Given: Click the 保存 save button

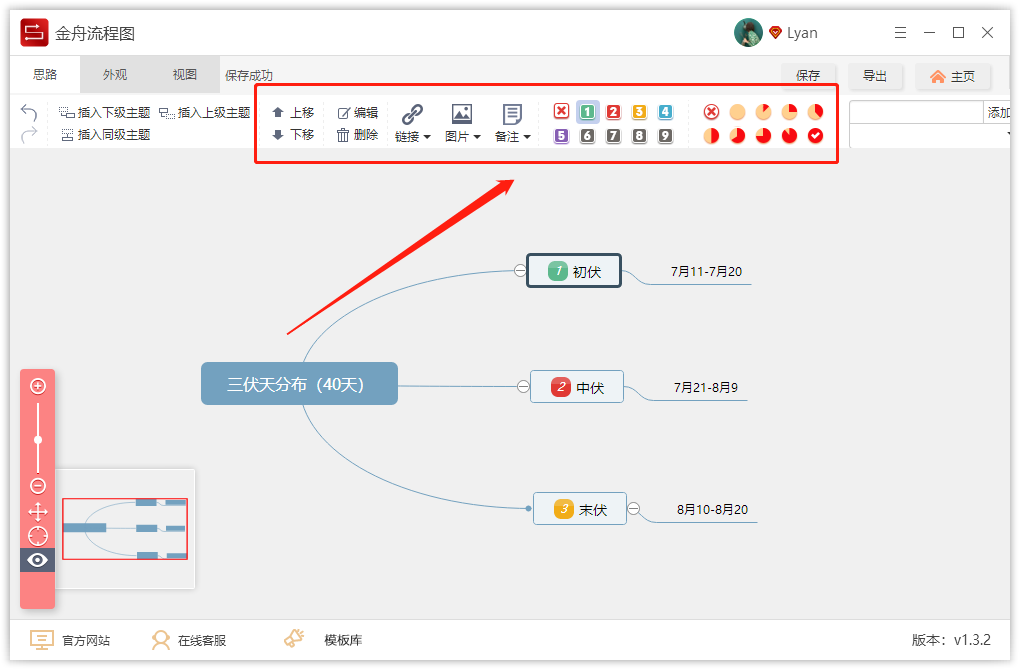Looking at the screenshot, I should [x=808, y=75].
